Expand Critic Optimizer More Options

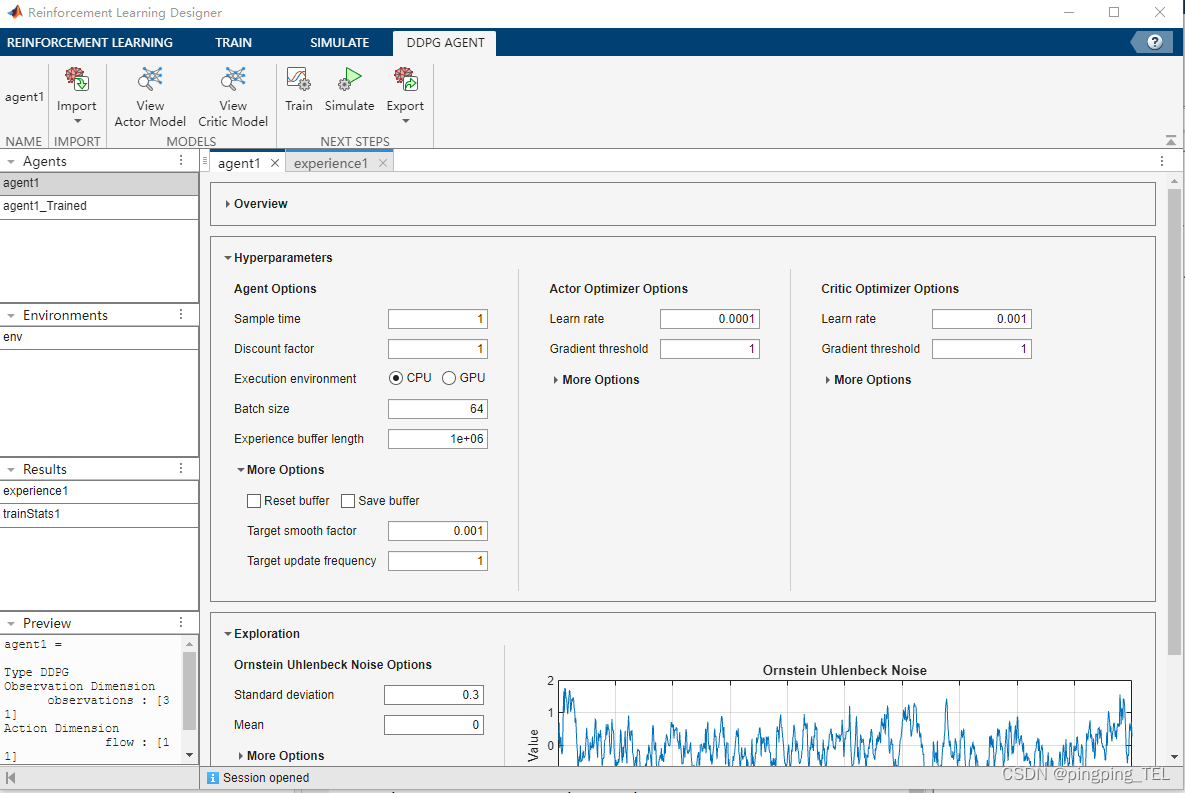coord(828,380)
